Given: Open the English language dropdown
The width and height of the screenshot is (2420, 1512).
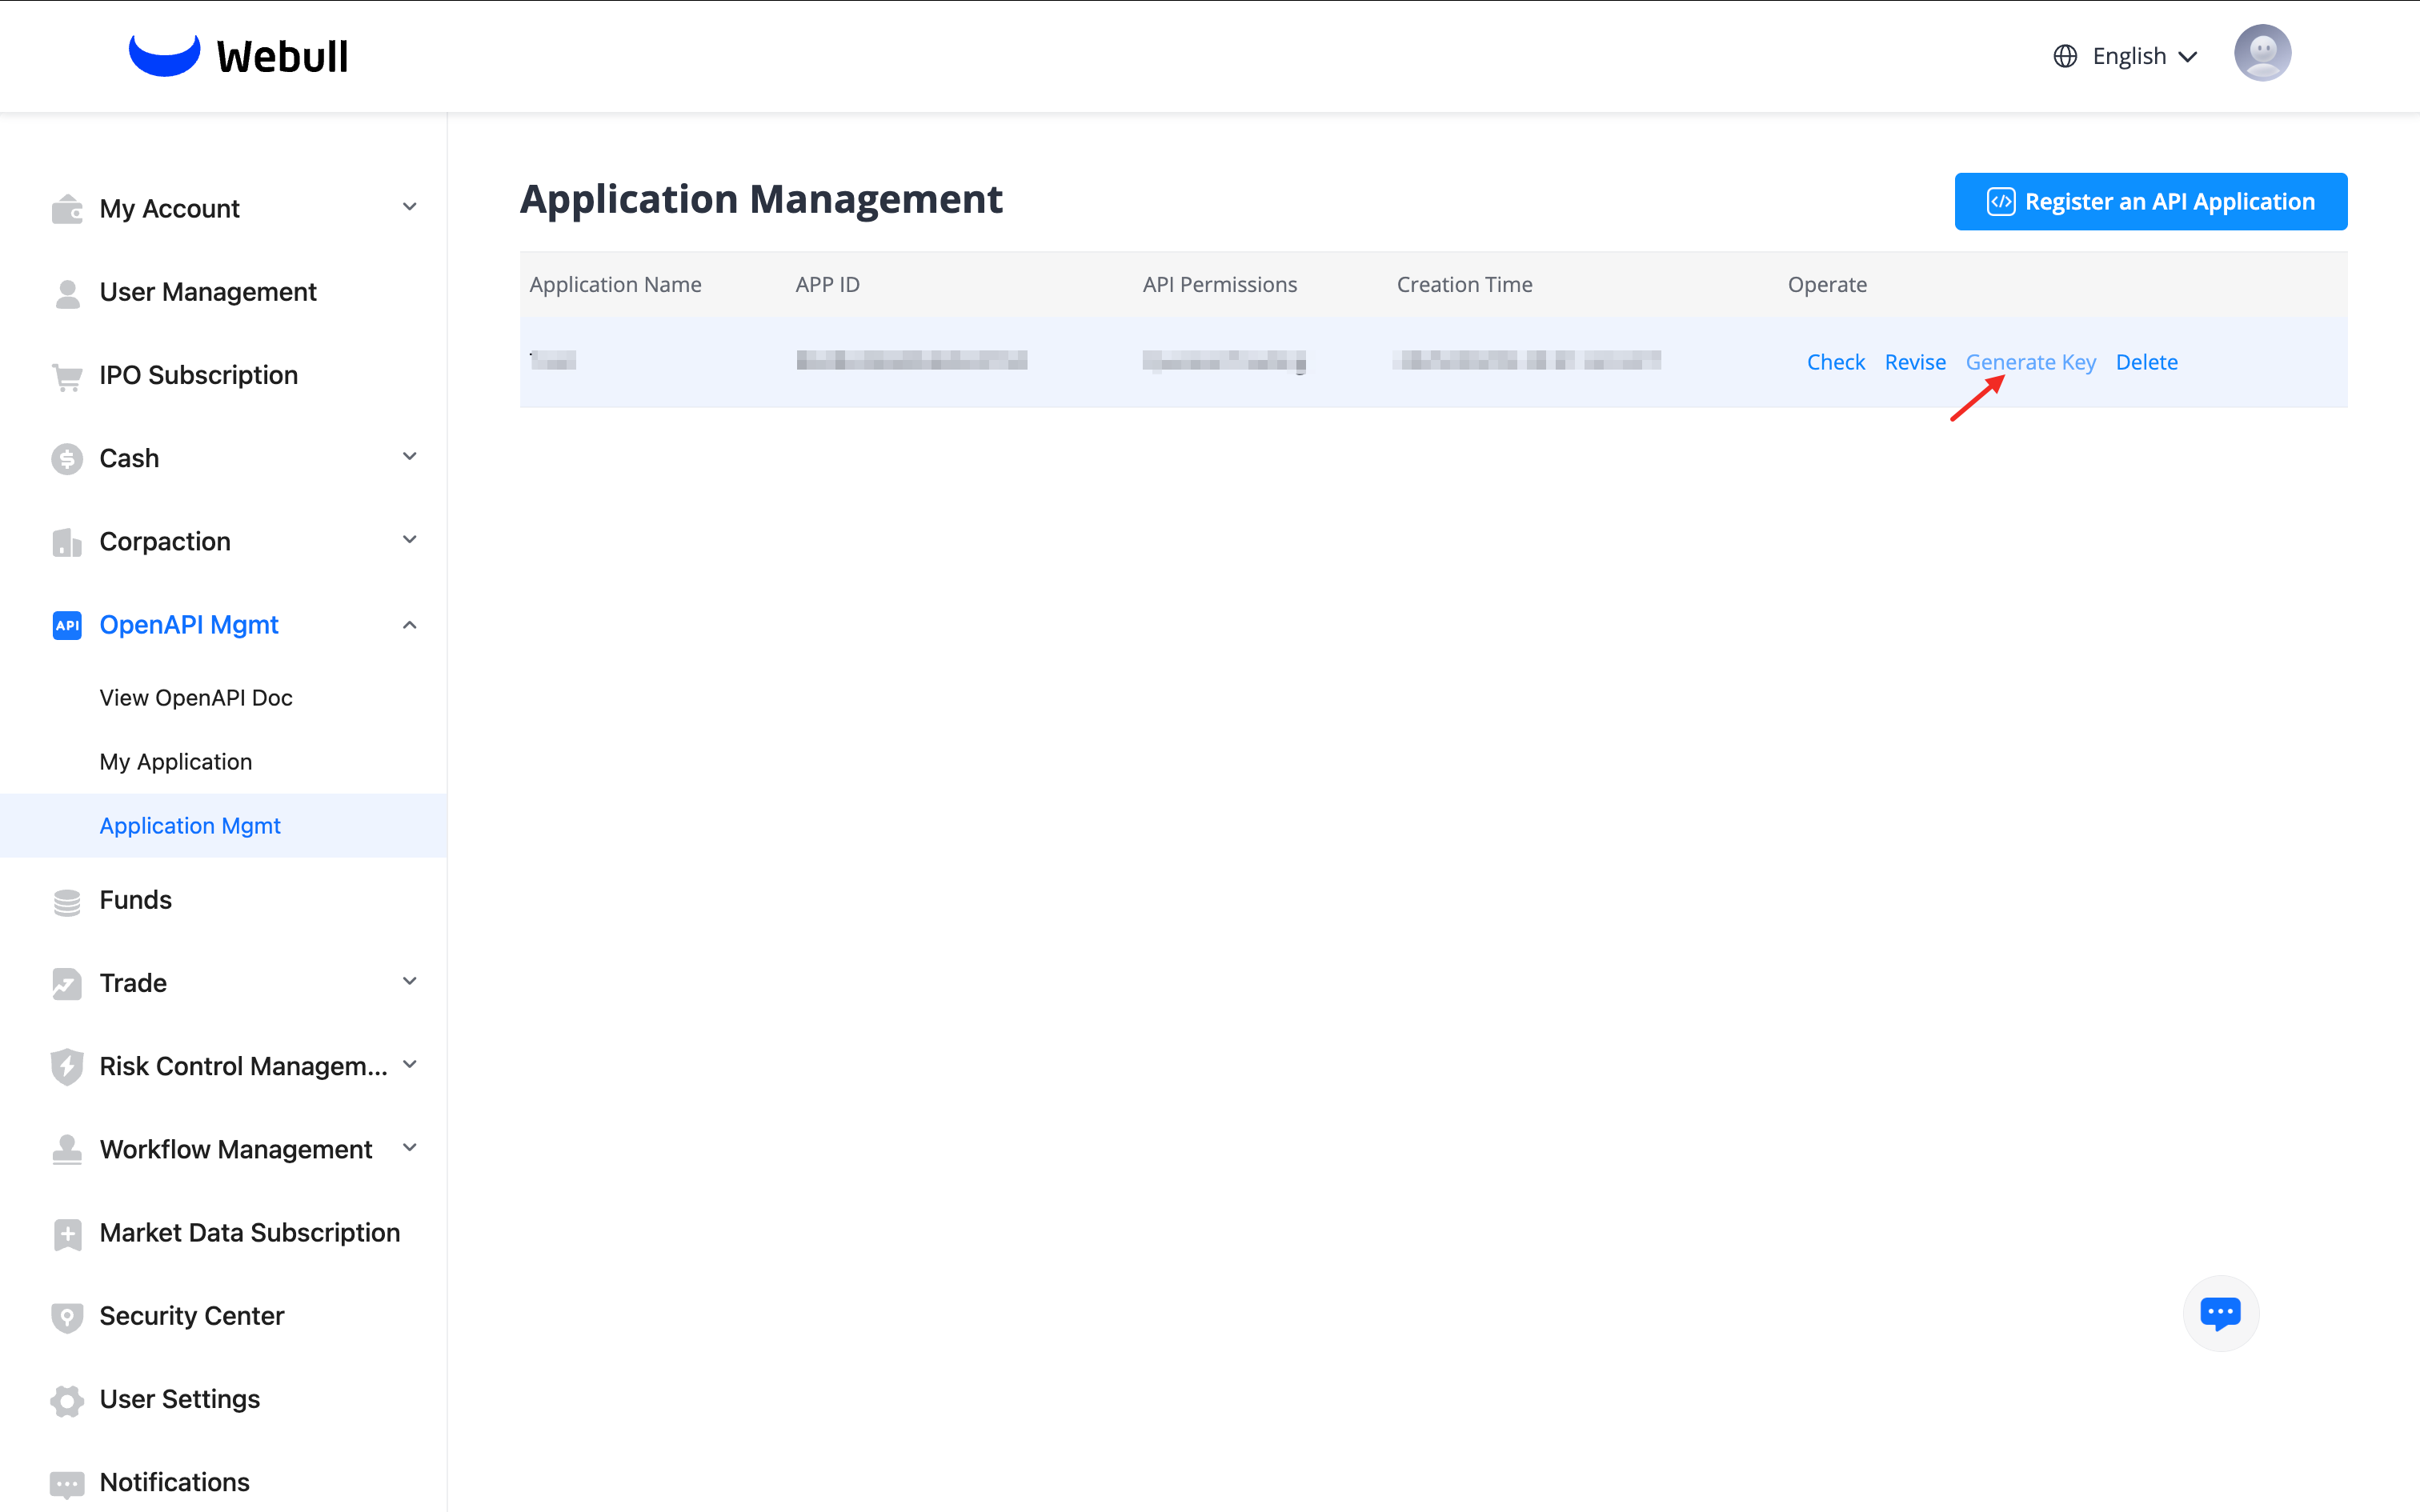Looking at the screenshot, I should coord(2144,56).
